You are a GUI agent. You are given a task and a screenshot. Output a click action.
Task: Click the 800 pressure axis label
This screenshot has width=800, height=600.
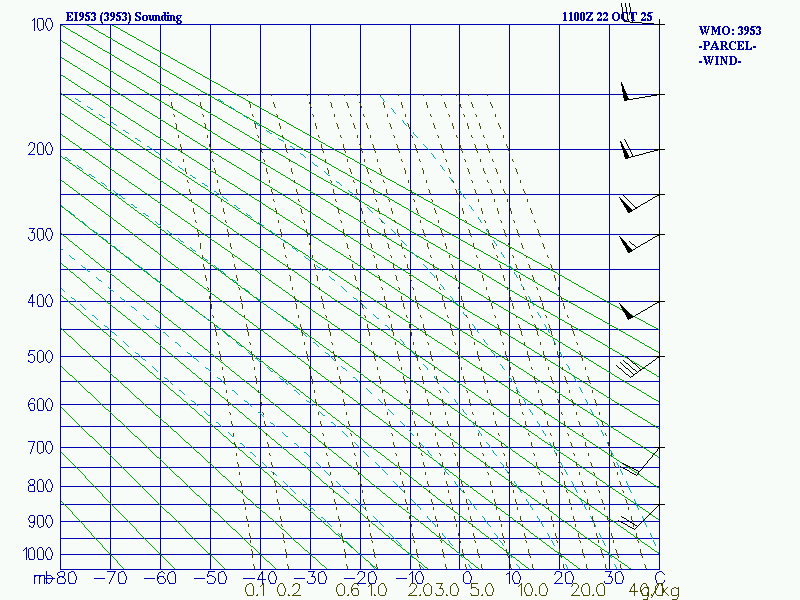coord(40,486)
